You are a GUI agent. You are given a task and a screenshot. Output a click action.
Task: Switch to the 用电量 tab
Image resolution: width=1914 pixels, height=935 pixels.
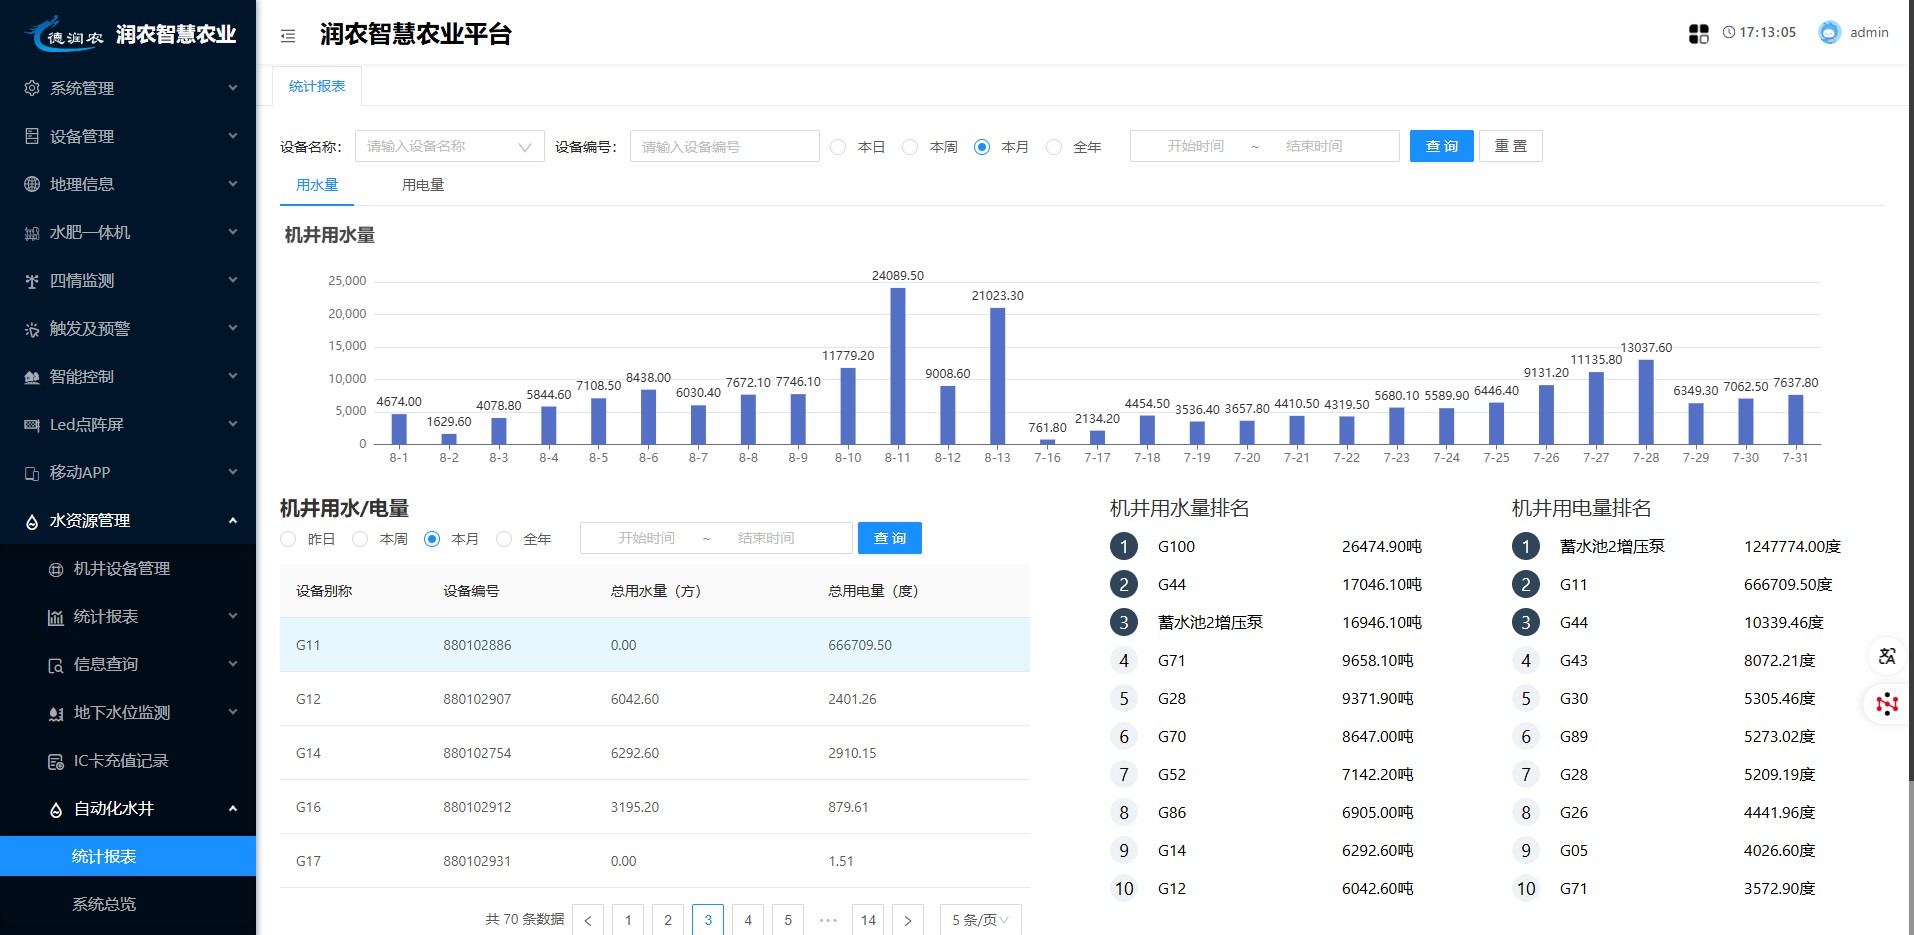coord(423,185)
